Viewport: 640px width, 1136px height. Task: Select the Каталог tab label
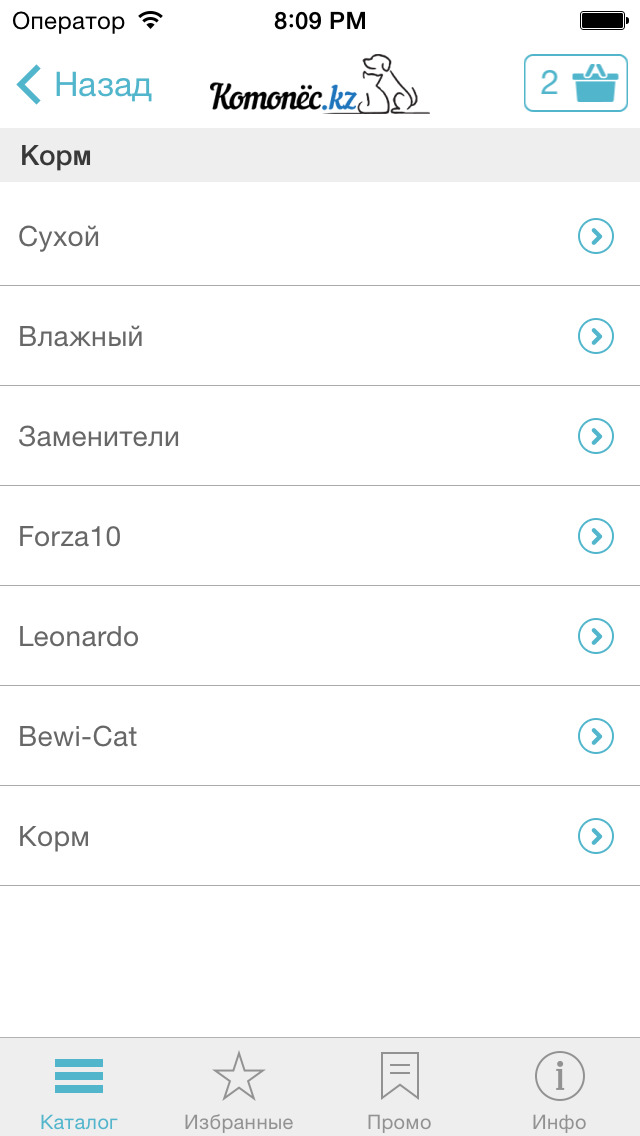[x=79, y=1122]
